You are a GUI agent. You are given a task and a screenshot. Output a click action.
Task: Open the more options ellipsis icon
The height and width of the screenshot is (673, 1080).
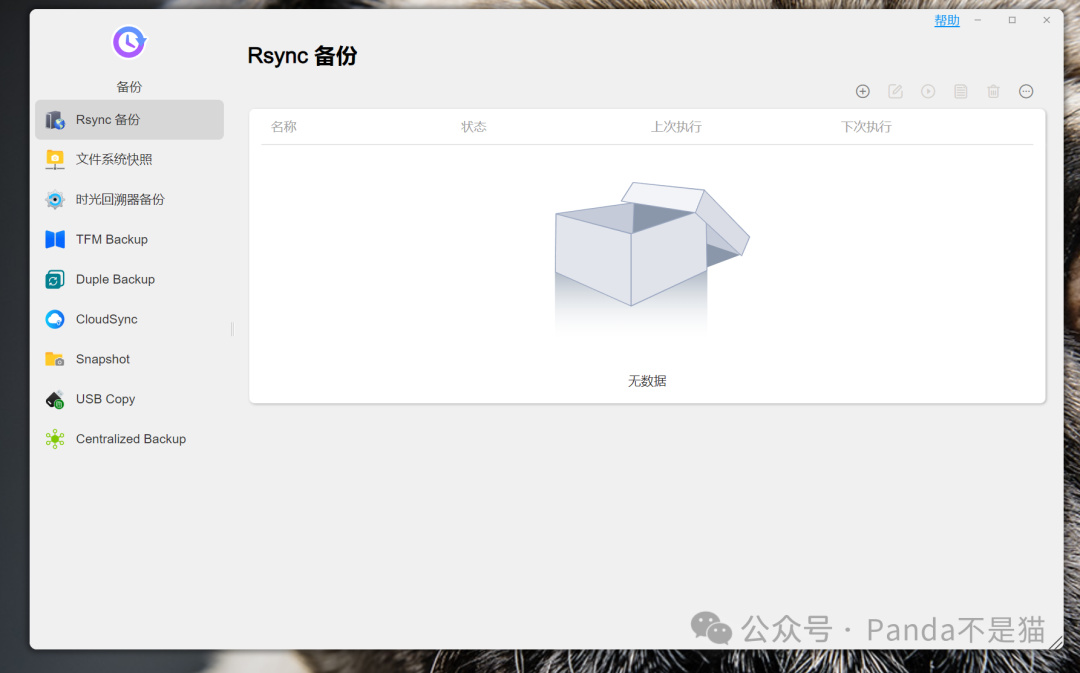[x=1026, y=92]
